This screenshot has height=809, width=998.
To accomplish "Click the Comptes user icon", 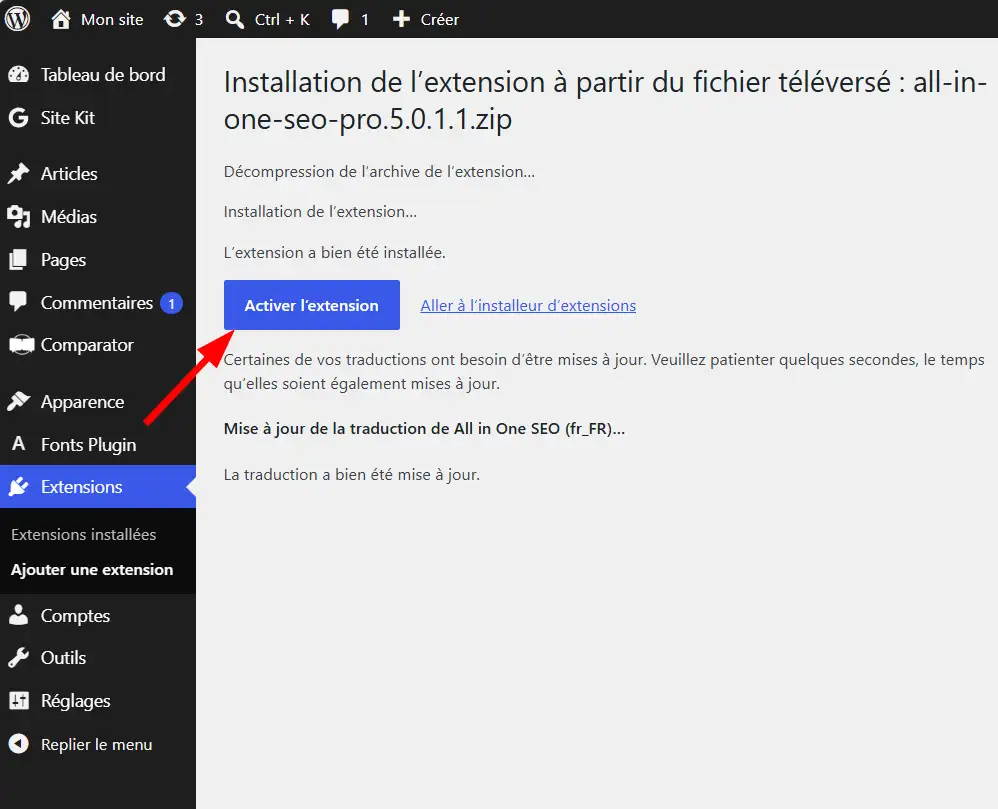I will (x=18, y=615).
